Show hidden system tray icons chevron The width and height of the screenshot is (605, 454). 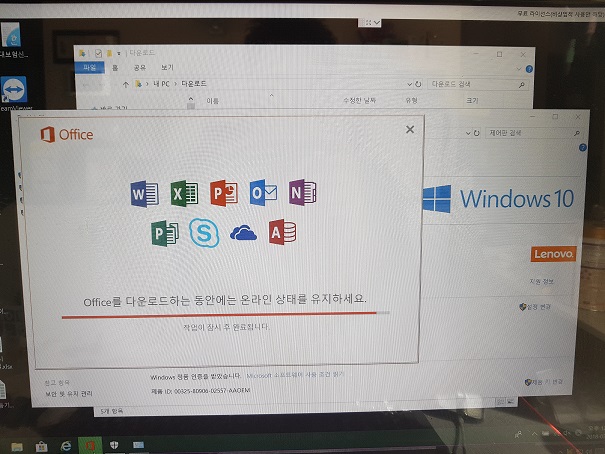pos(534,434)
